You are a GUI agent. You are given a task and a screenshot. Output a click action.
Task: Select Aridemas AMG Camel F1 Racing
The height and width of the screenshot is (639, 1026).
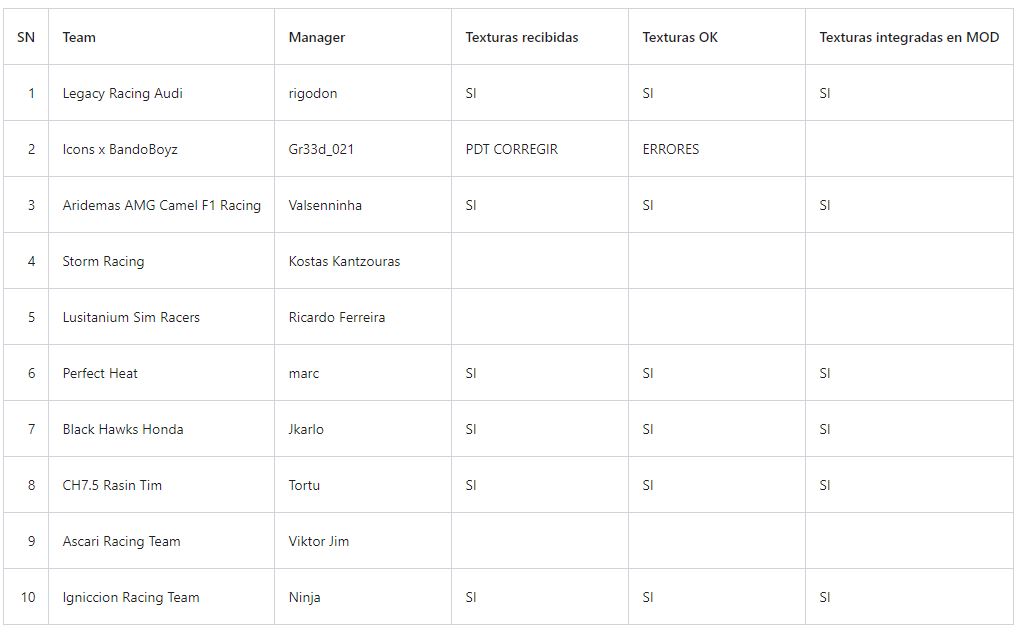tap(161, 205)
